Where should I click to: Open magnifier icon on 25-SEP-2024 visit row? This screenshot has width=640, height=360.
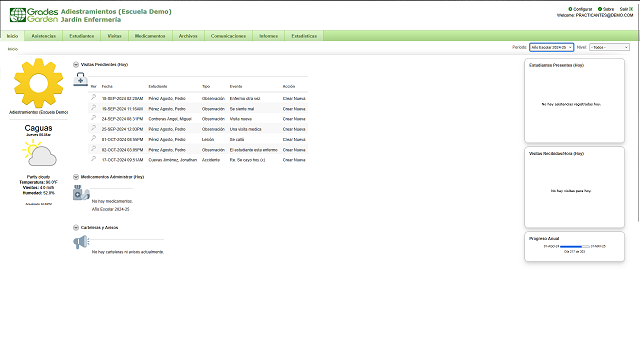pos(93,128)
